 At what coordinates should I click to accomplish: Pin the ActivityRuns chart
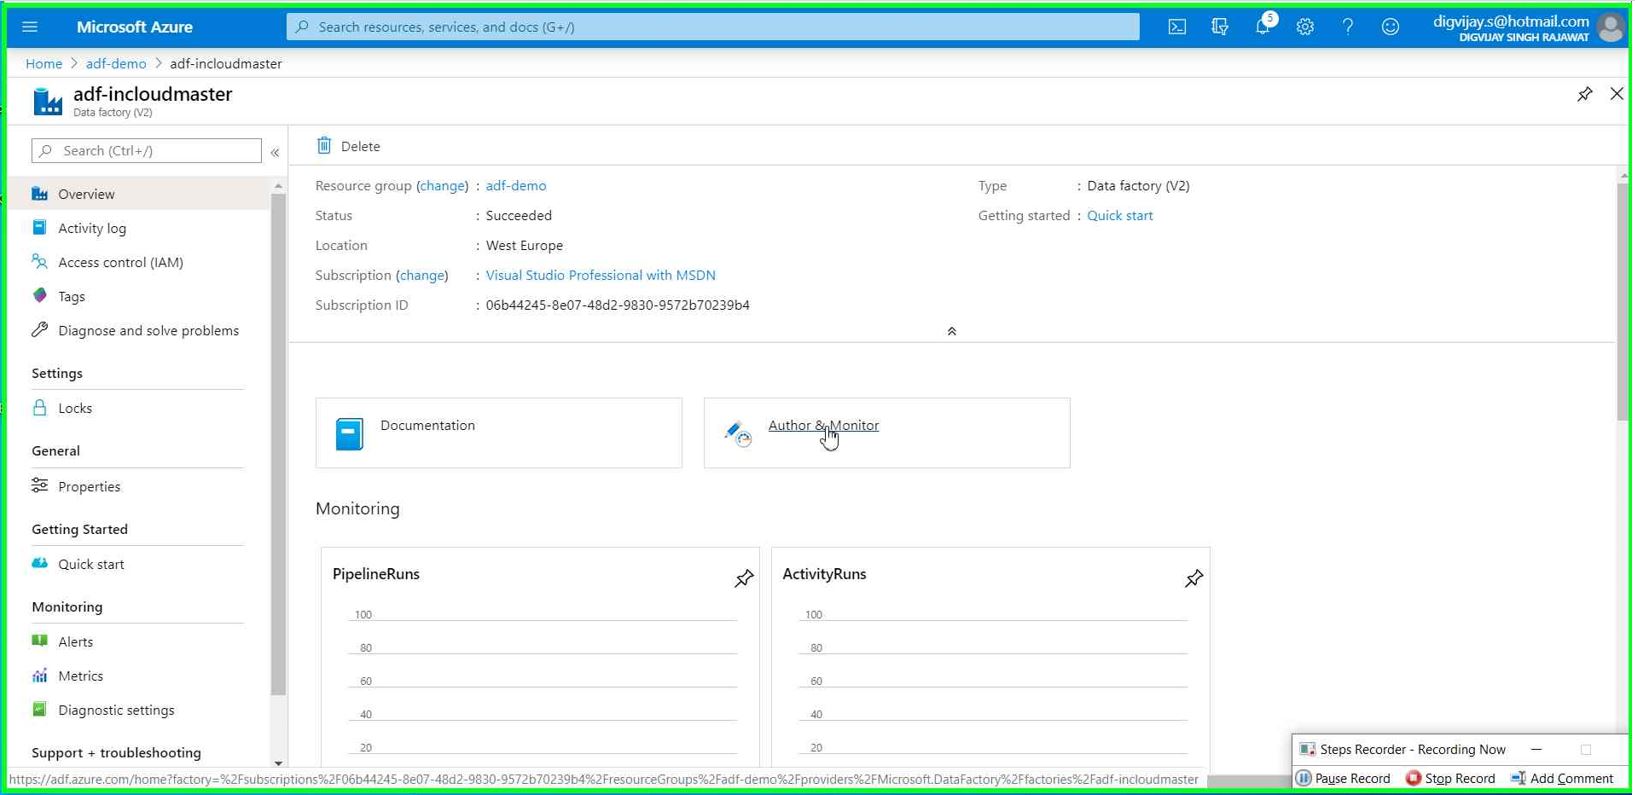(x=1194, y=578)
